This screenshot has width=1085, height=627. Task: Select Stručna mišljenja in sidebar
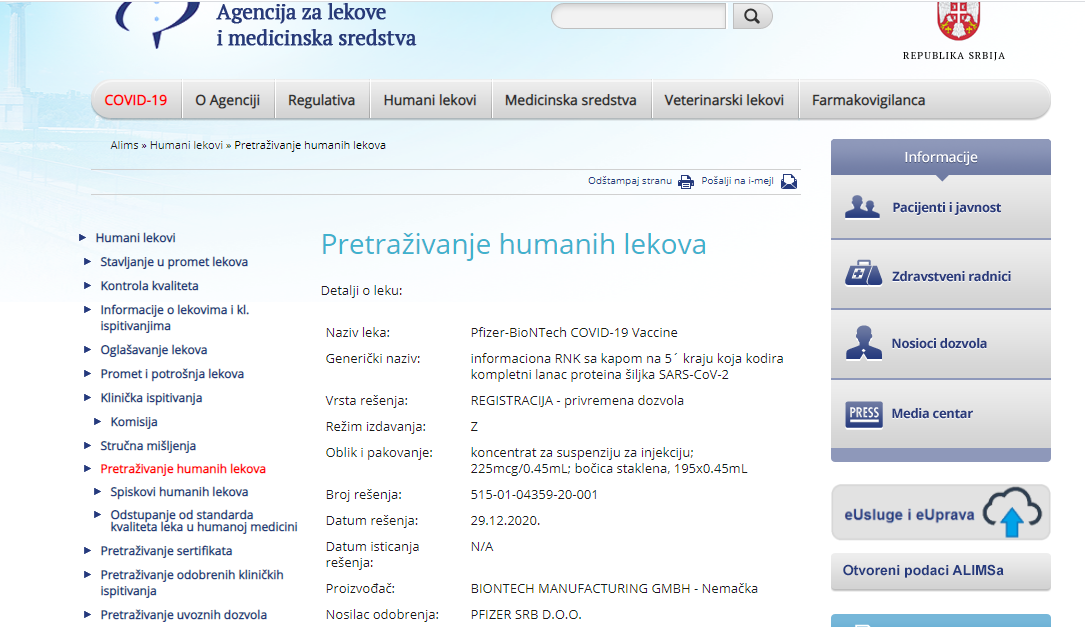[x=148, y=446]
